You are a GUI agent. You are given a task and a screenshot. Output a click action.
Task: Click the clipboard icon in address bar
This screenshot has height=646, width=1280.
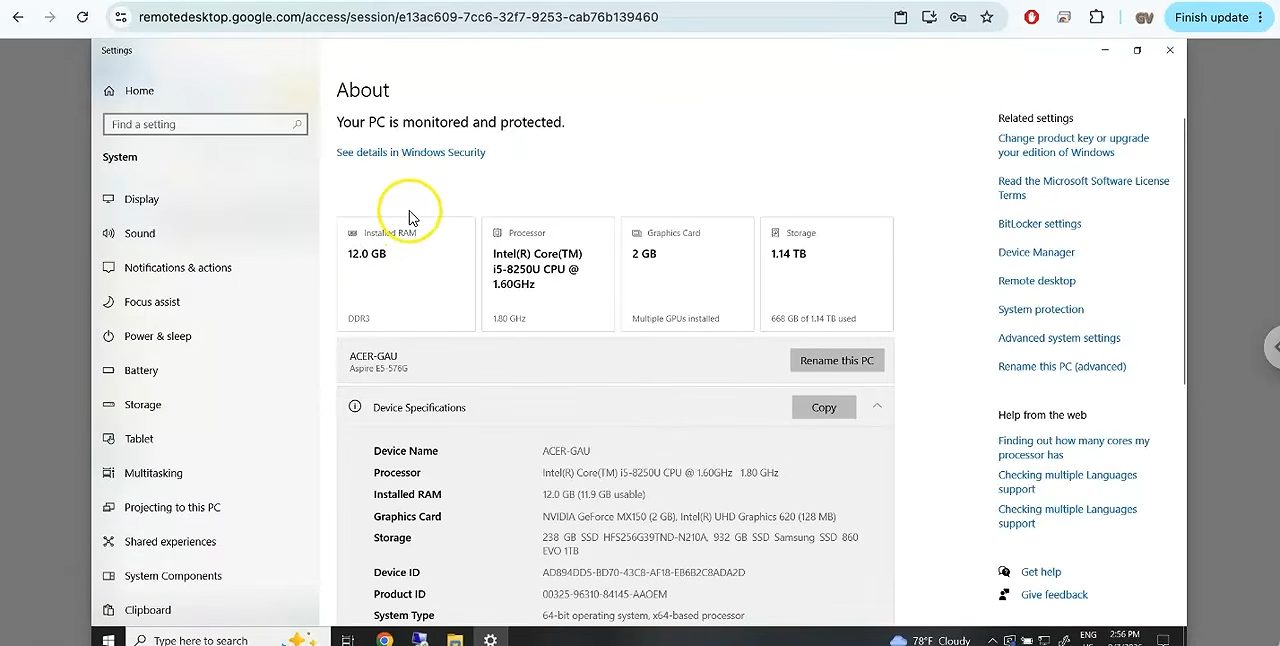pyautogui.click(x=901, y=17)
